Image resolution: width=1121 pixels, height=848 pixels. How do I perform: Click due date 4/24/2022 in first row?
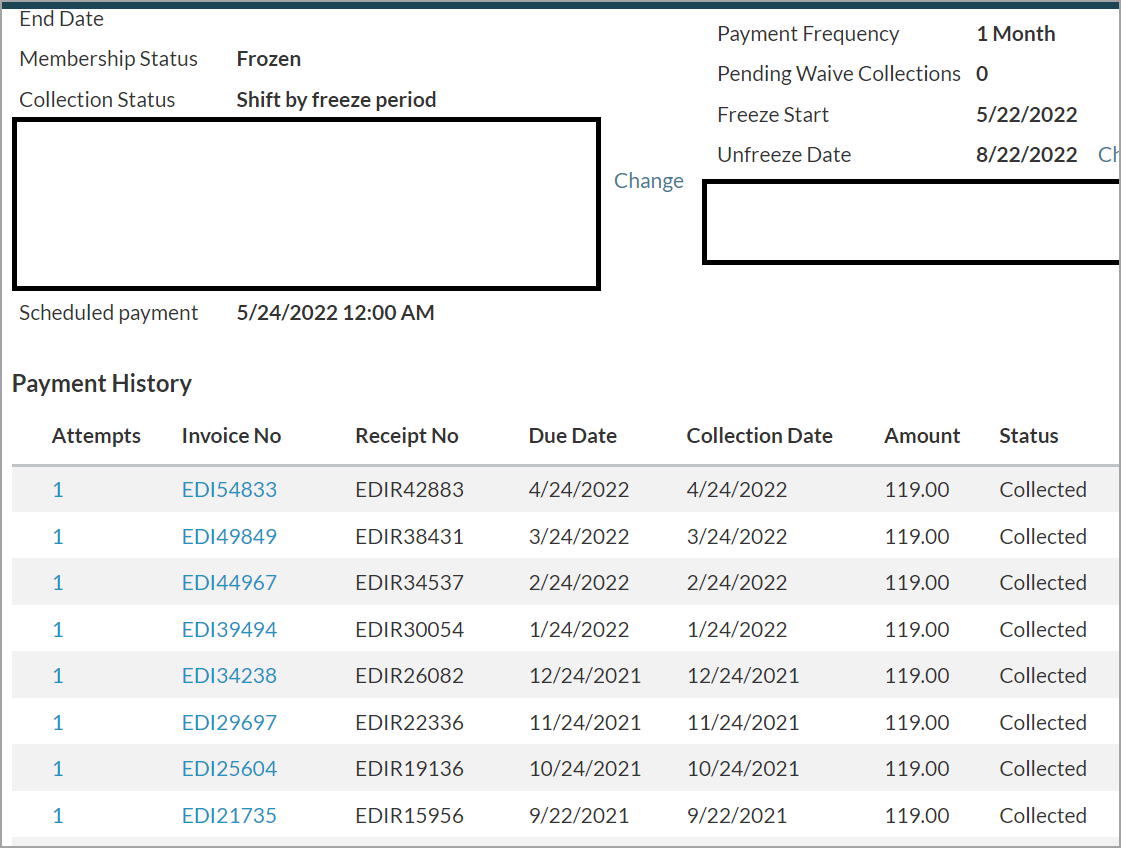[578, 490]
